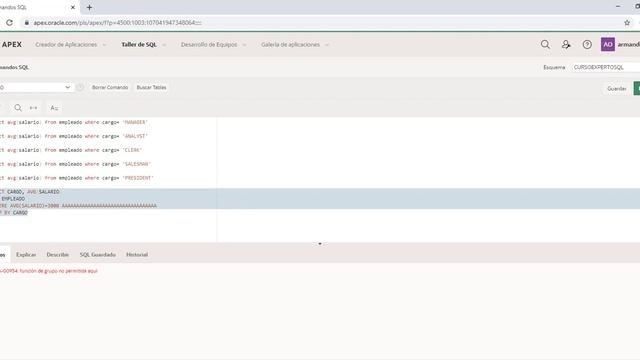Switch to Explicar tab
Viewport: 640px width, 360px height.
[x=26, y=254]
